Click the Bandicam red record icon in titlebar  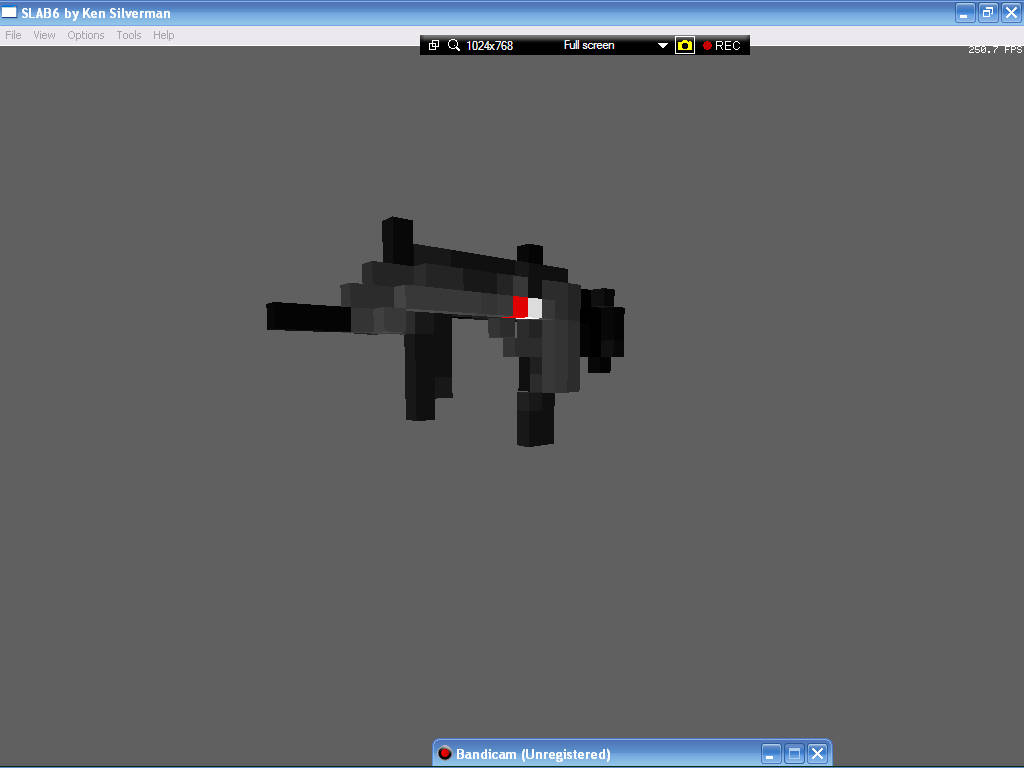(x=445, y=754)
